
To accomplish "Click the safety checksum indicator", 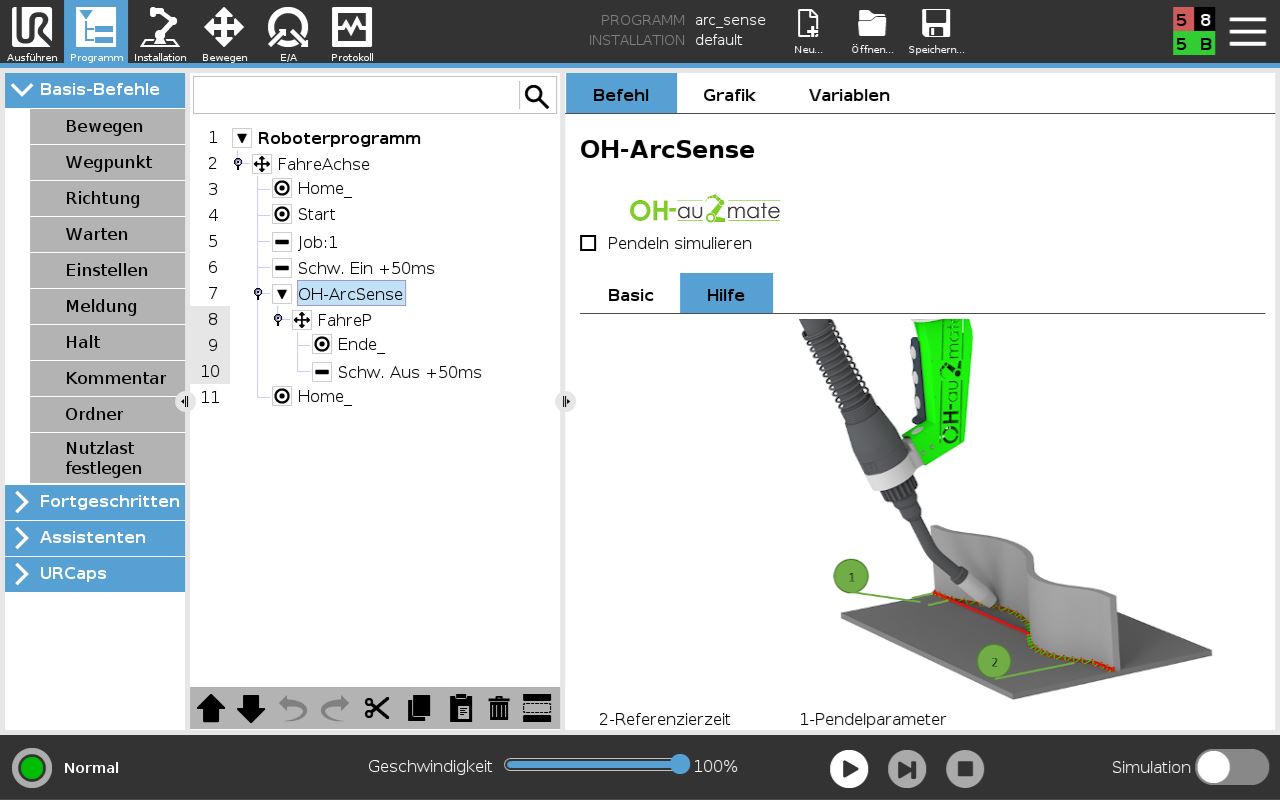I will [x=1194, y=32].
